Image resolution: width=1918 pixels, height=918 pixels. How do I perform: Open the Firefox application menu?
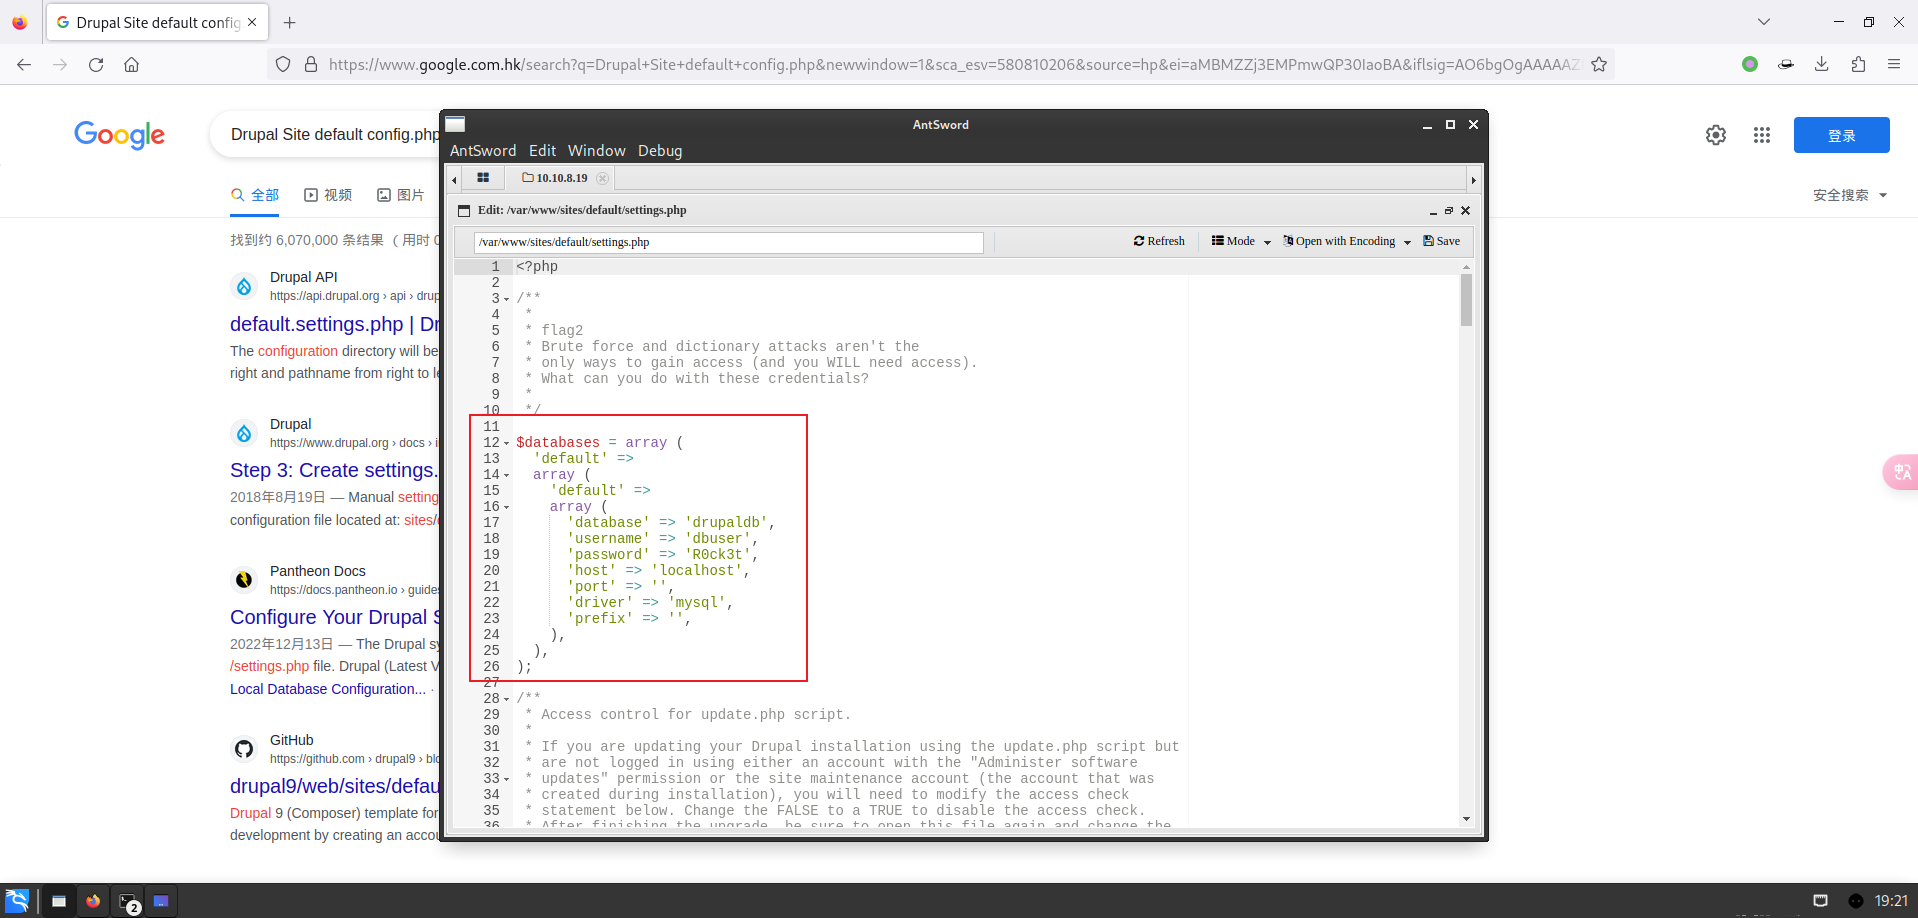pos(1894,64)
